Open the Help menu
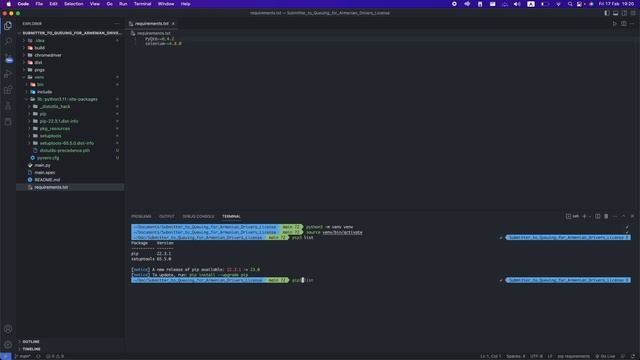This screenshot has width=640, height=360. pos(185,4)
